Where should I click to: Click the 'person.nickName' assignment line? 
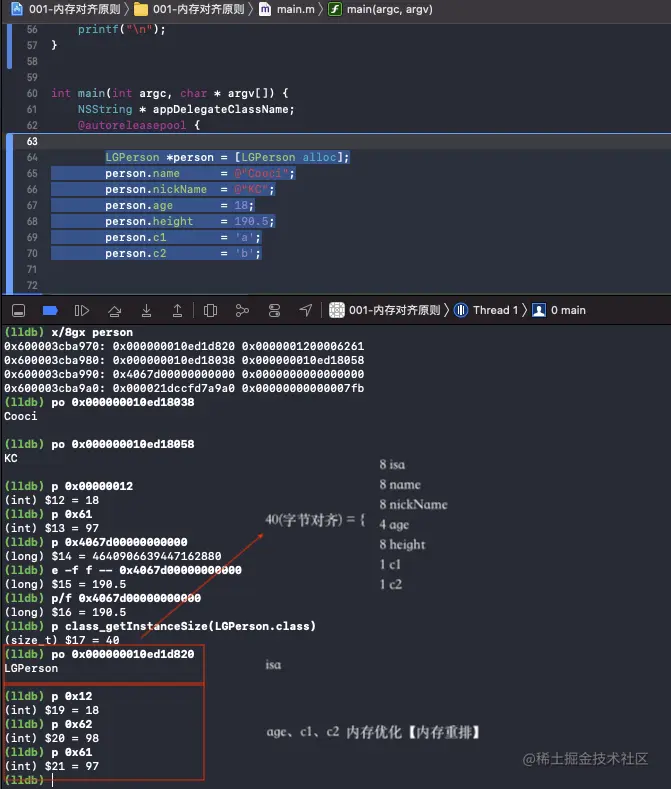[190, 190]
